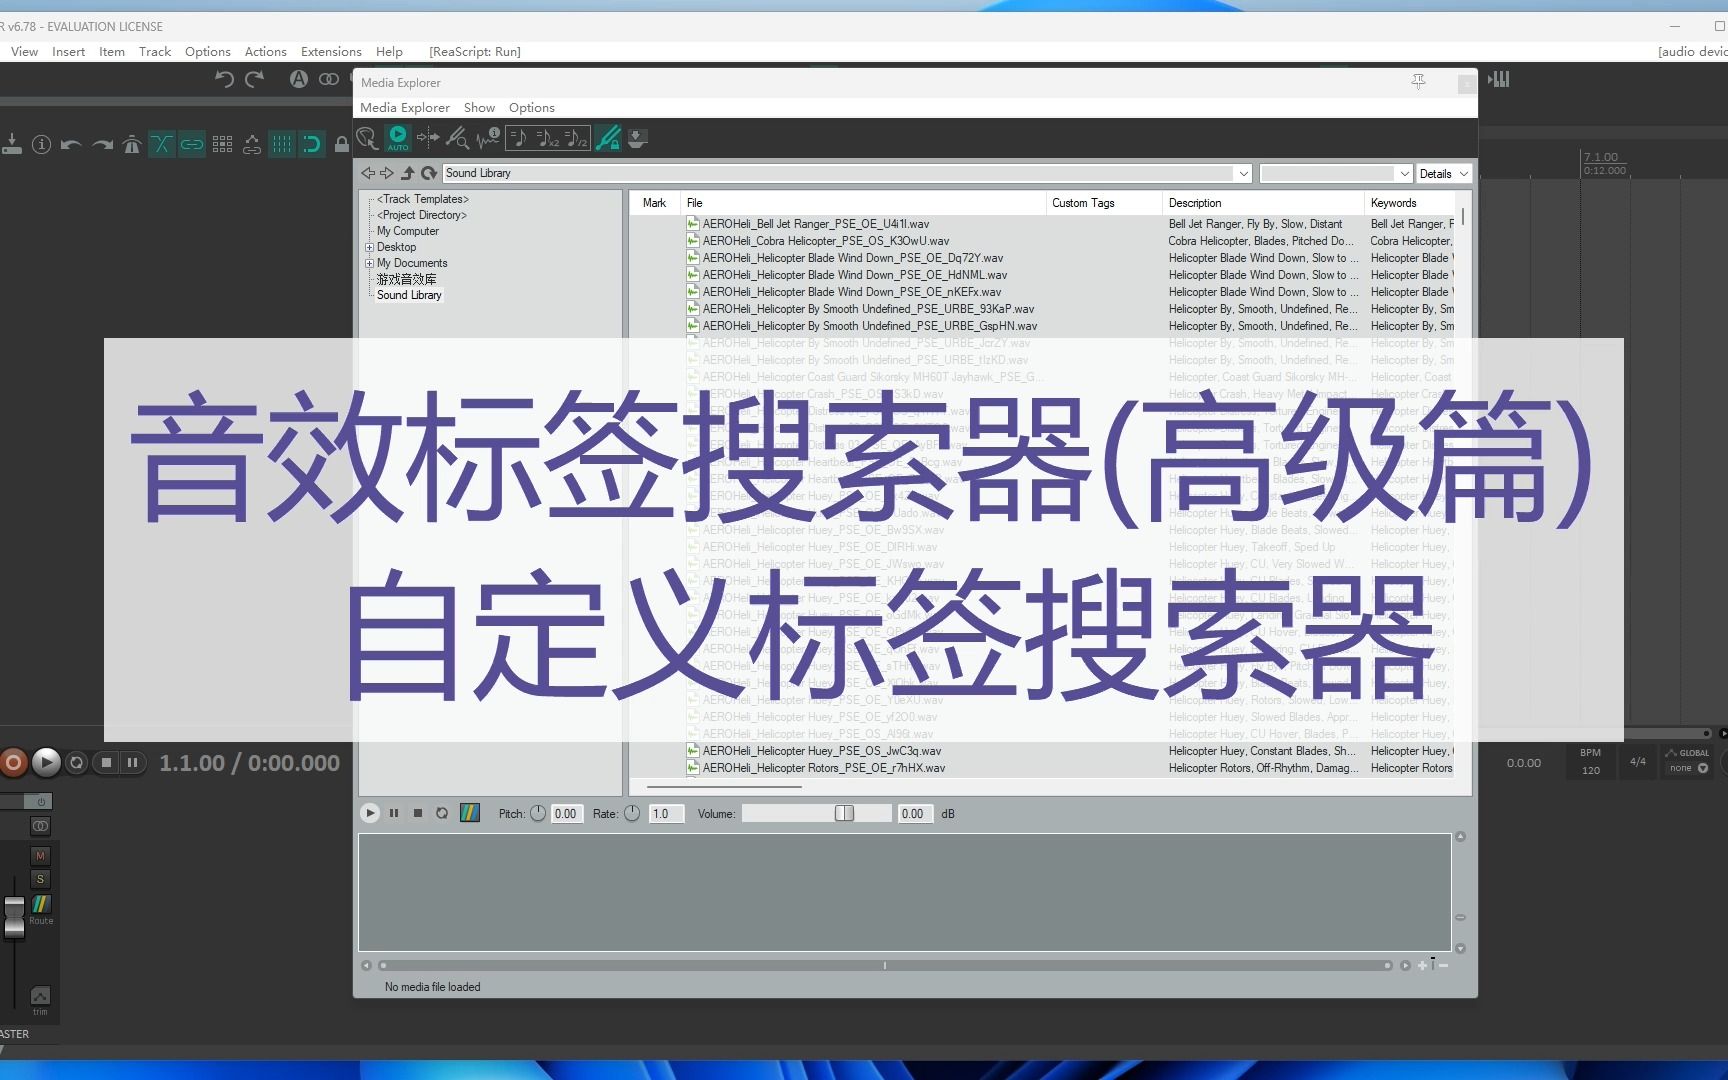The height and width of the screenshot is (1080, 1728).
Task: Go back with the left arrow in Media Explorer
Action: 368,173
